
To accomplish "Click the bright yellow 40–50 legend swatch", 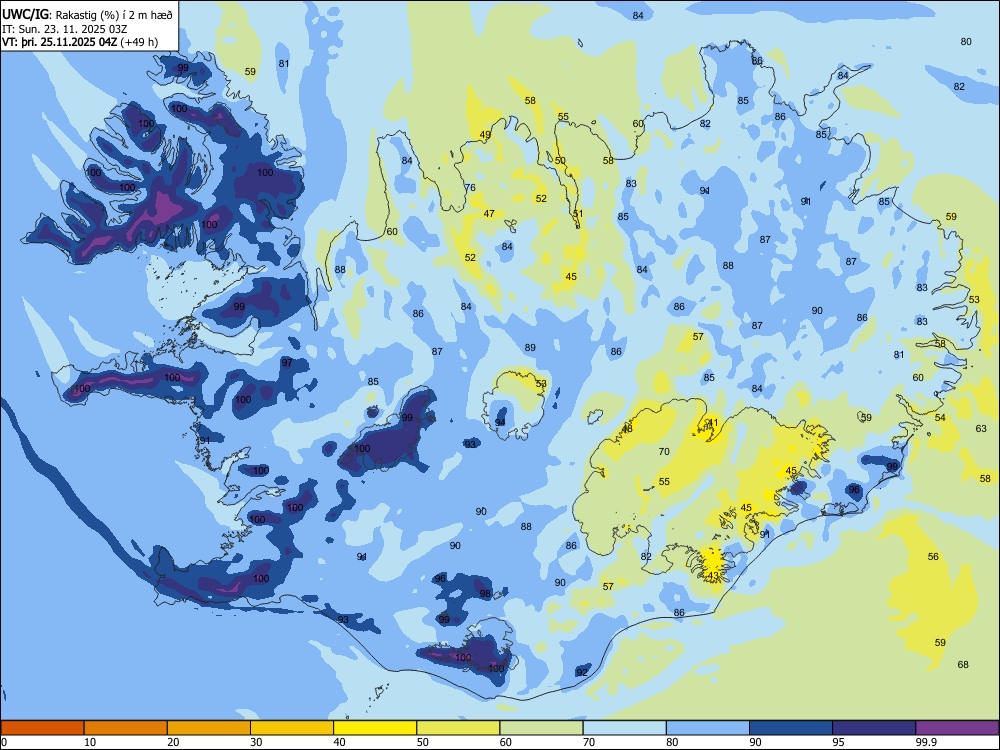I will coord(375,728).
